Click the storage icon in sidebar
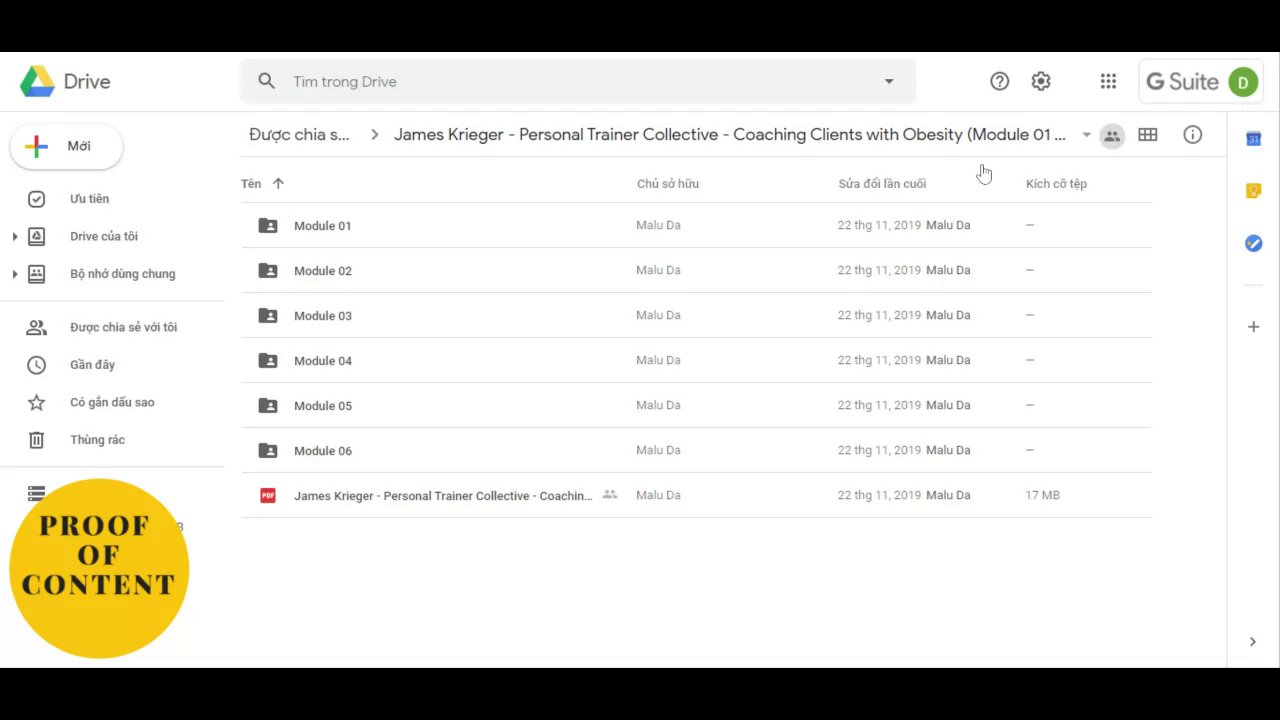1280x720 pixels. 36,492
